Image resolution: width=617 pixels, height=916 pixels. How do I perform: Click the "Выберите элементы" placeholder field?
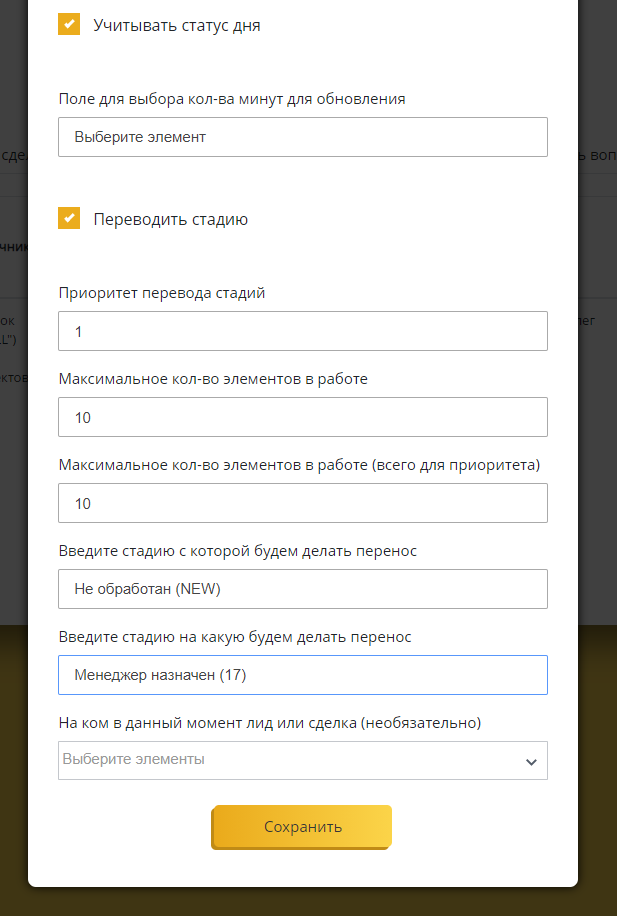[x=280, y=760]
